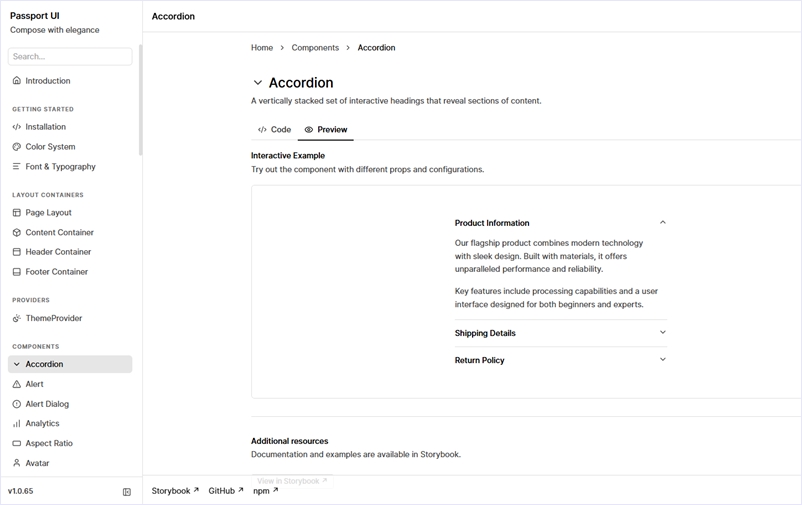Click the Installation code icon

[x=16, y=127]
